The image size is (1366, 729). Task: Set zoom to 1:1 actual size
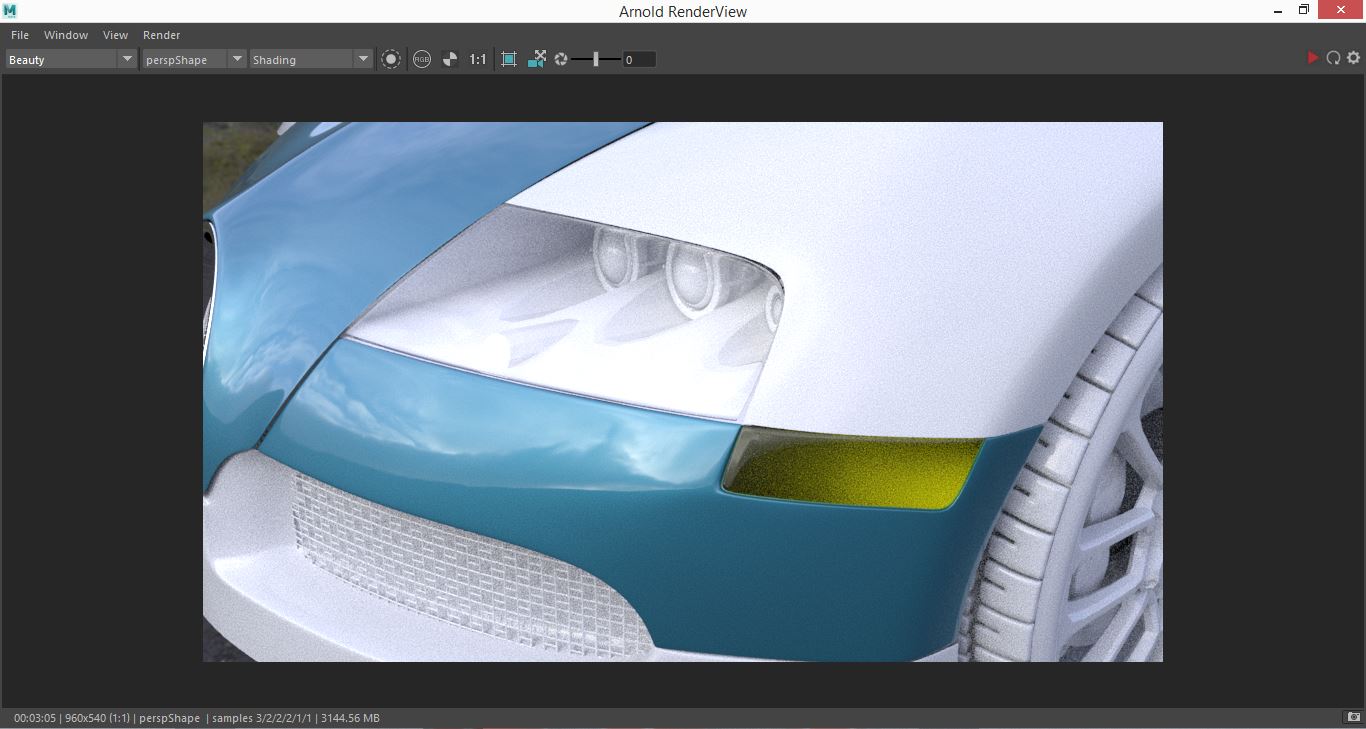[x=478, y=60]
